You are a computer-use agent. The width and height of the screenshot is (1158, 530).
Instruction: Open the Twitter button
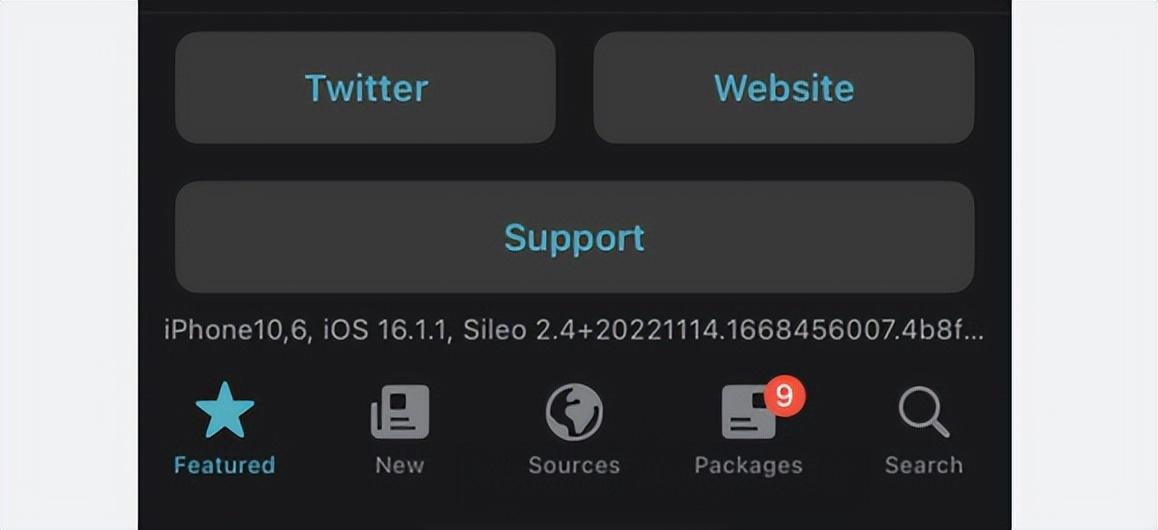pyautogui.click(x=366, y=87)
